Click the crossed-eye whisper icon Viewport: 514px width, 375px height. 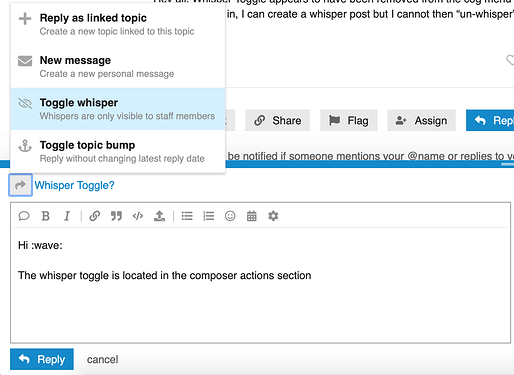(x=25, y=103)
